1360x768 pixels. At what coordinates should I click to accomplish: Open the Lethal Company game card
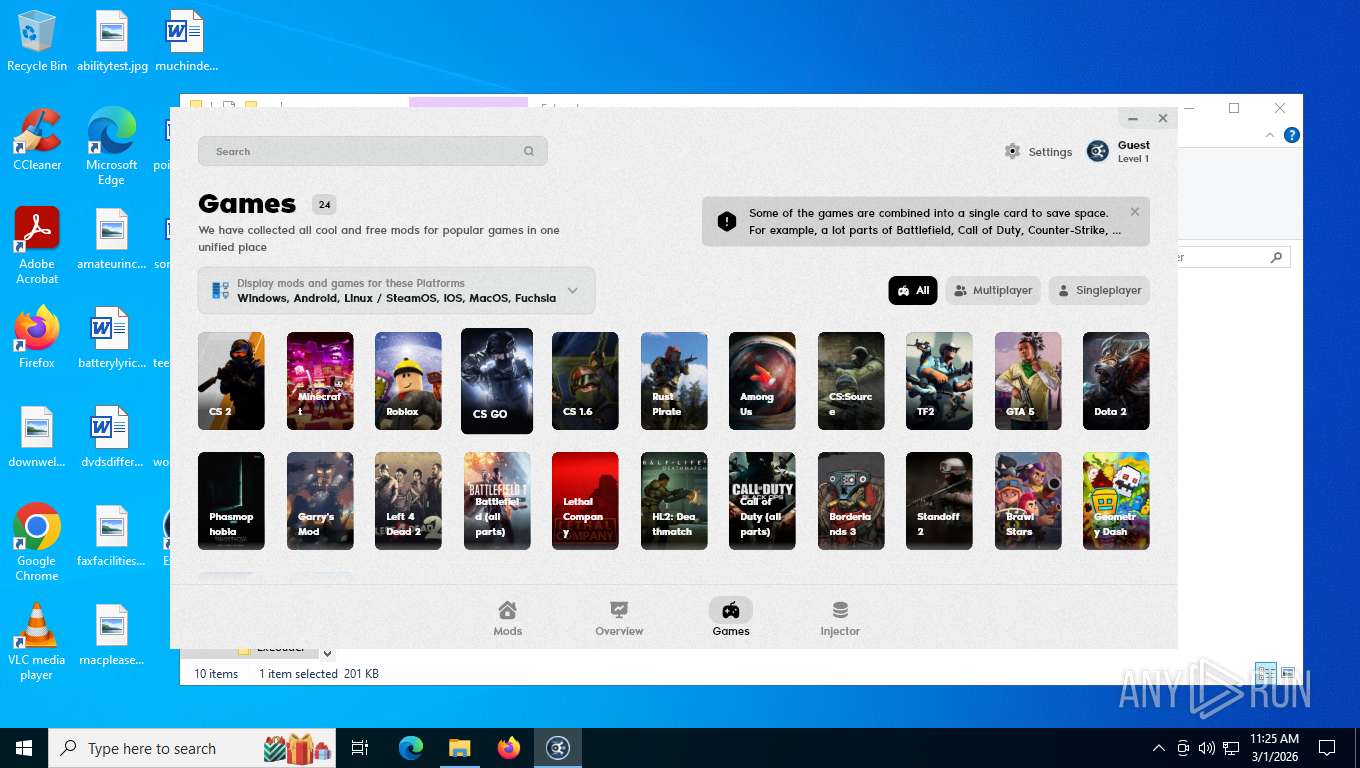[x=585, y=501]
